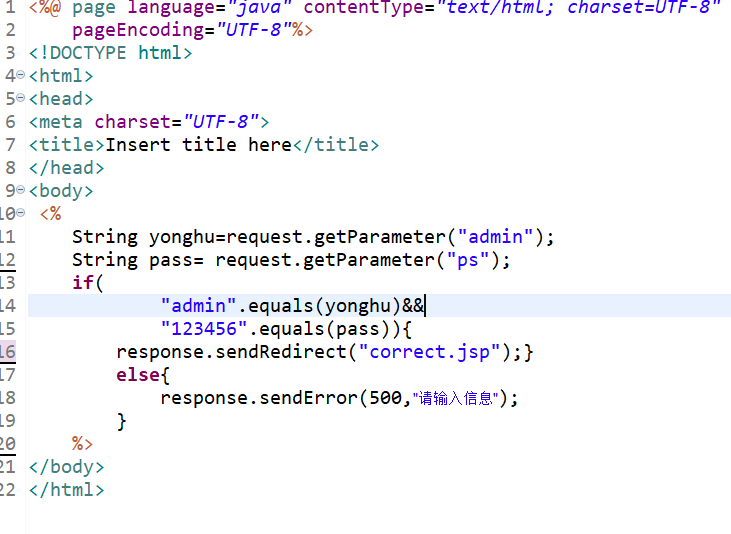Click line number 8 in the gutter
The height and width of the screenshot is (534, 731).
click(x=10, y=168)
